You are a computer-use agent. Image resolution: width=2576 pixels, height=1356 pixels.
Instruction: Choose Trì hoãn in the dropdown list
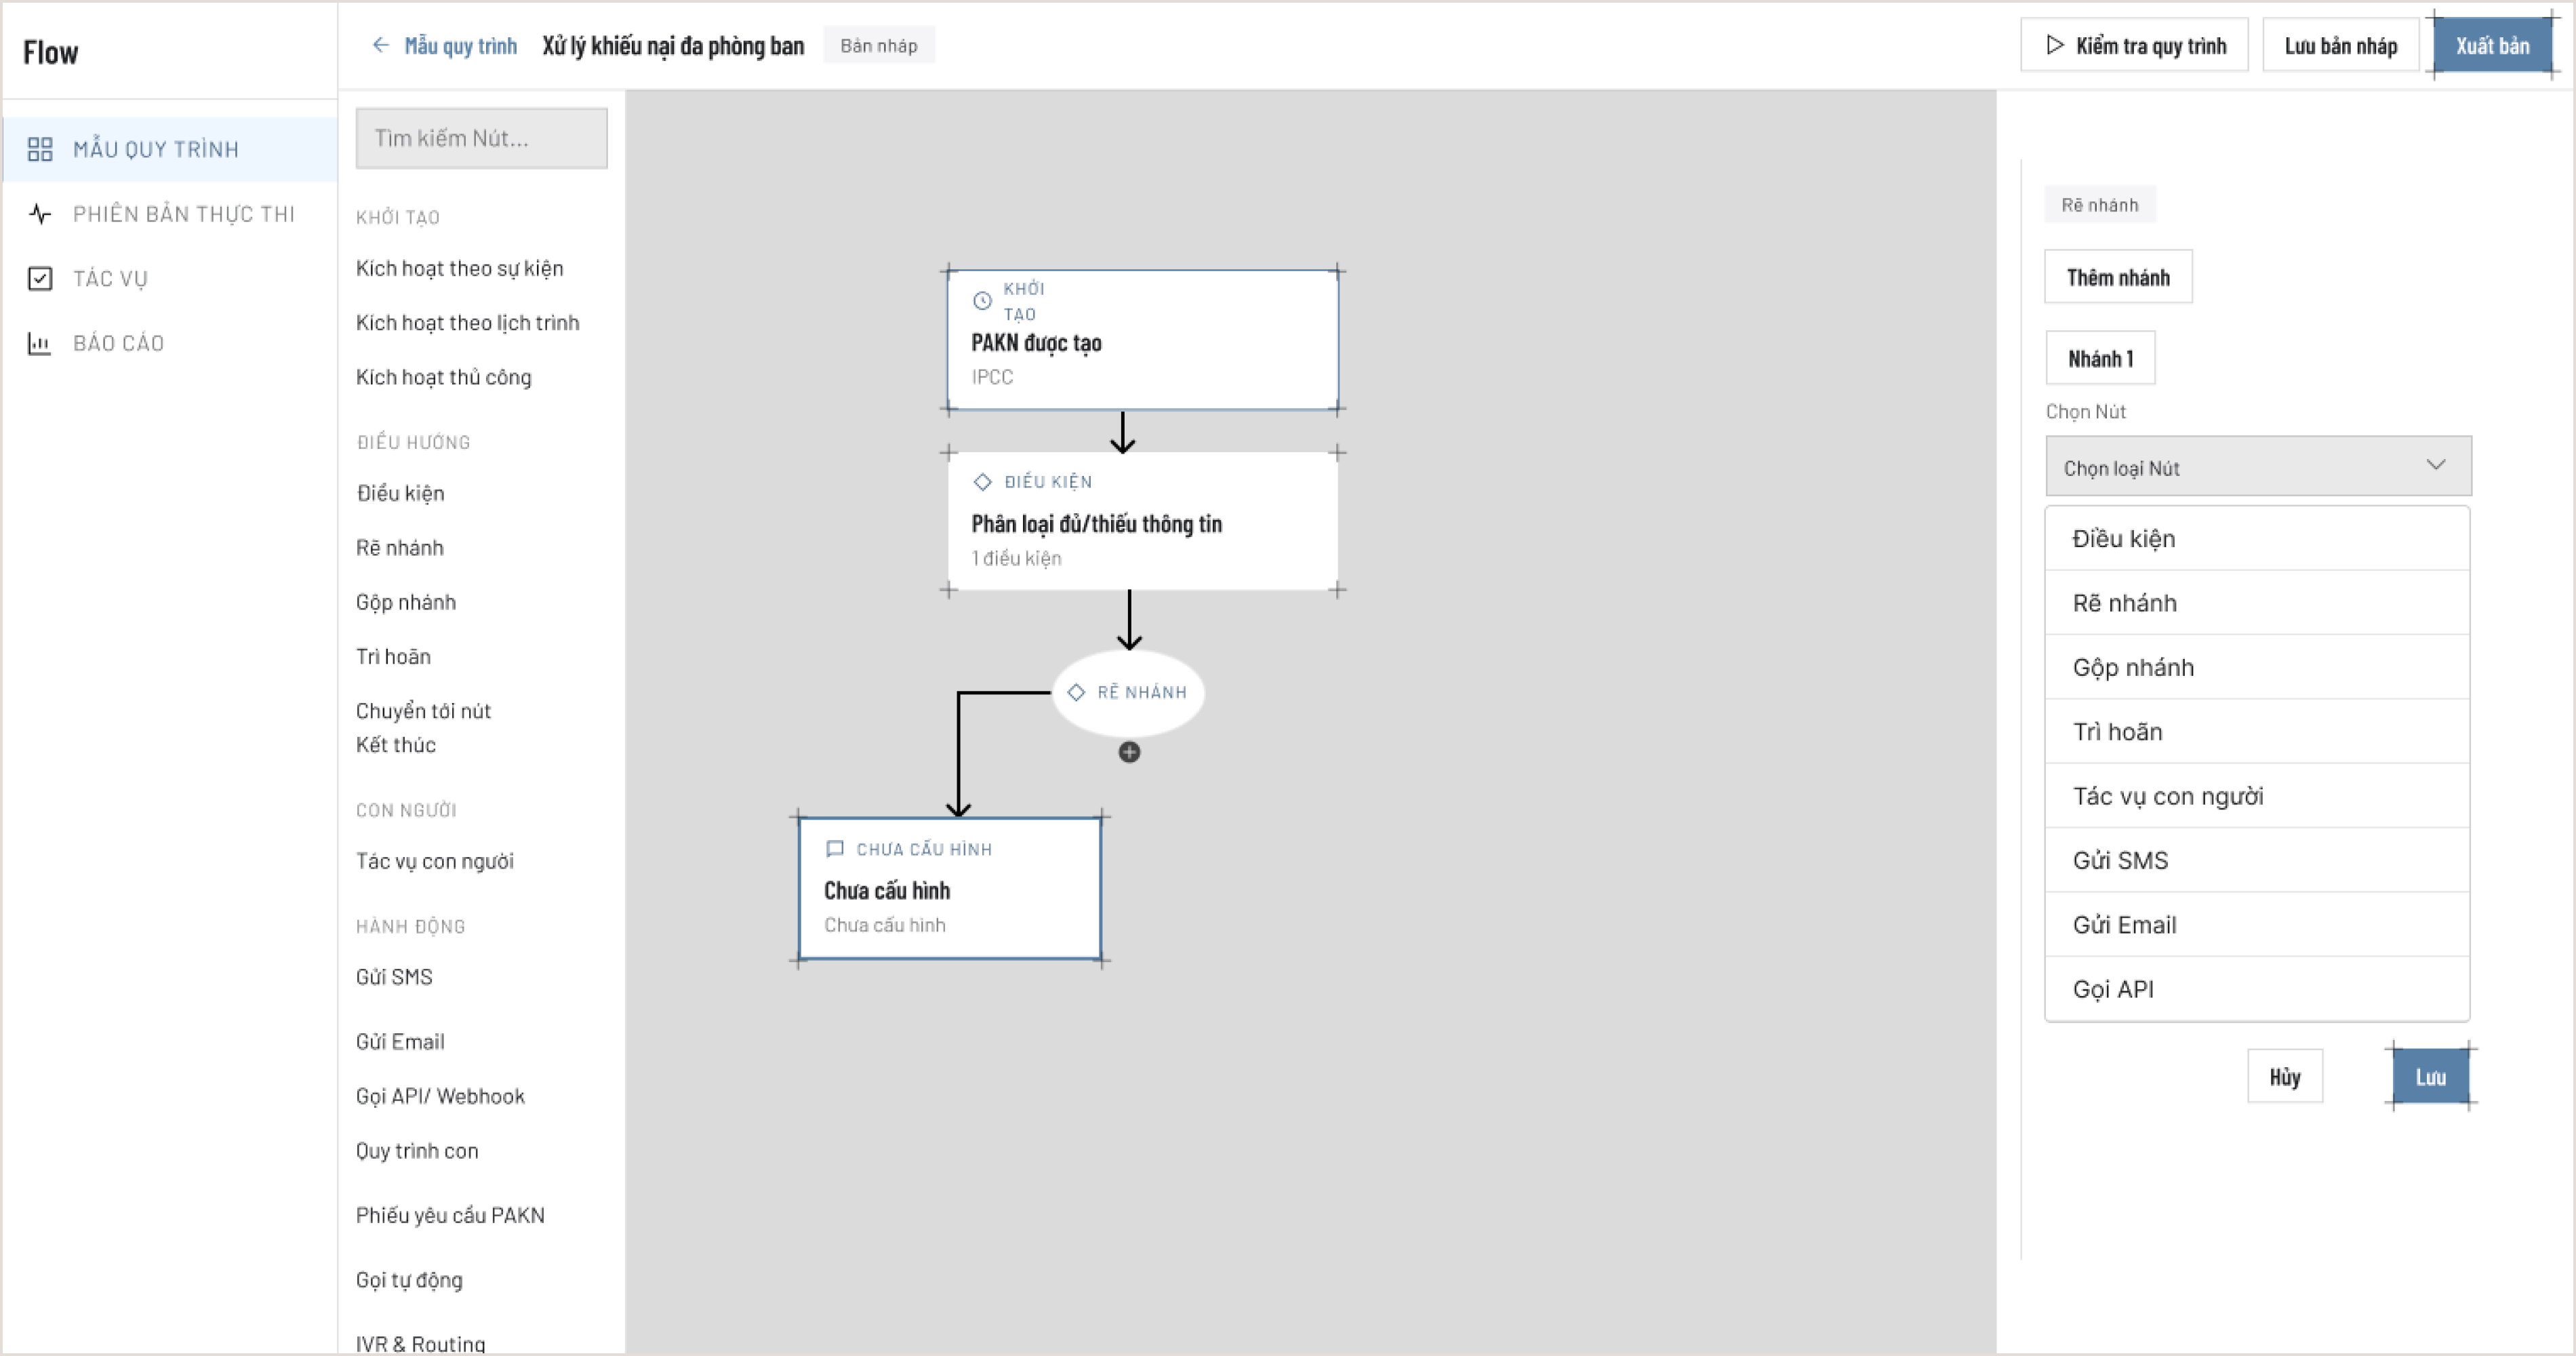pyautogui.click(x=2257, y=731)
